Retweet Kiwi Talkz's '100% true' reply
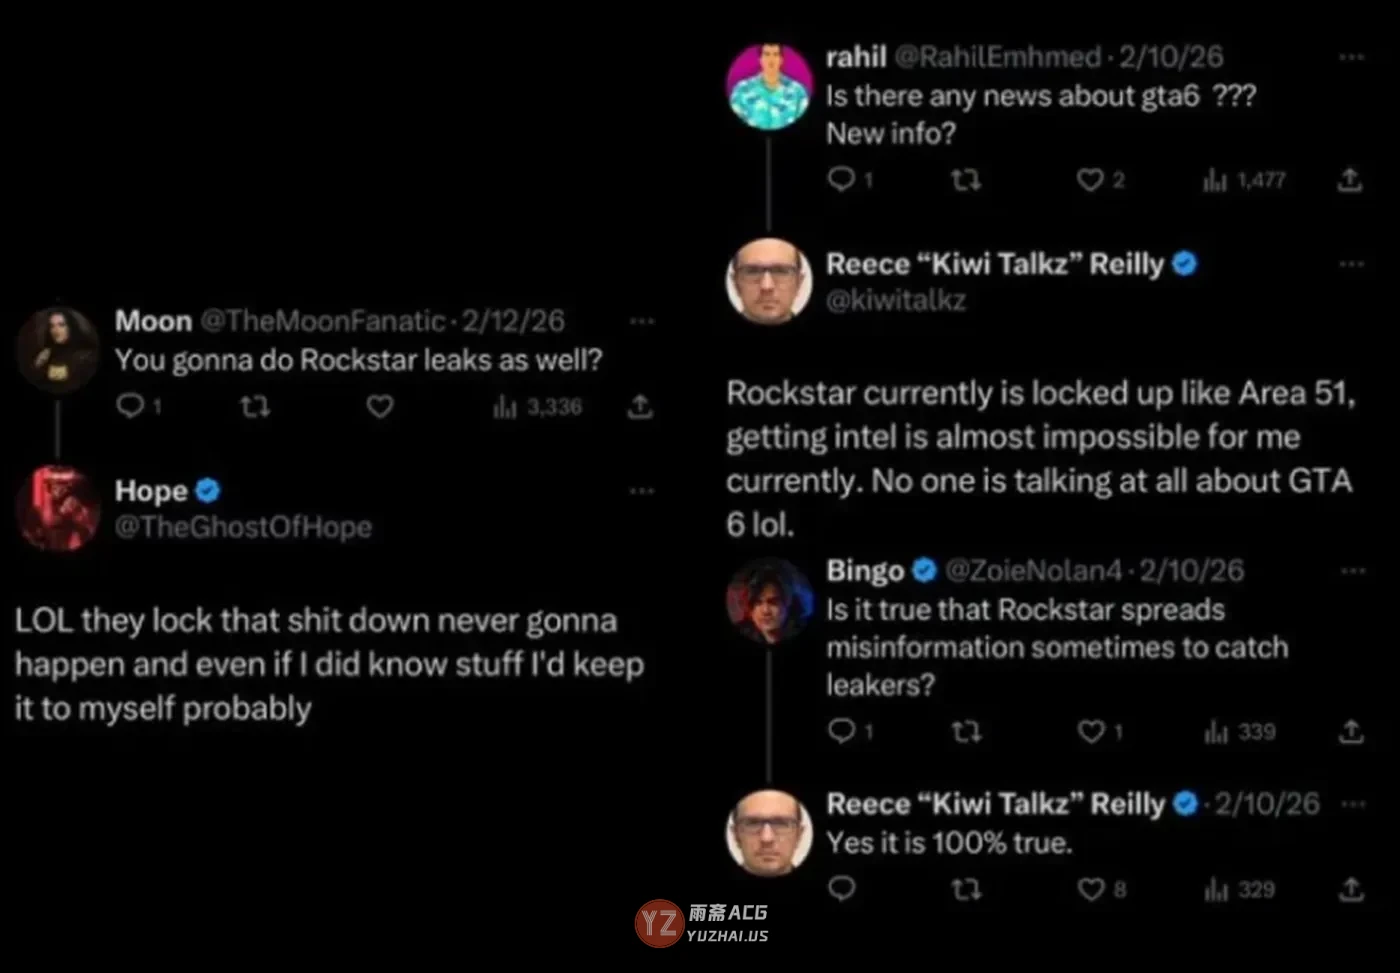The width and height of the screenshot is (1400, 973). tap(965, 889)
